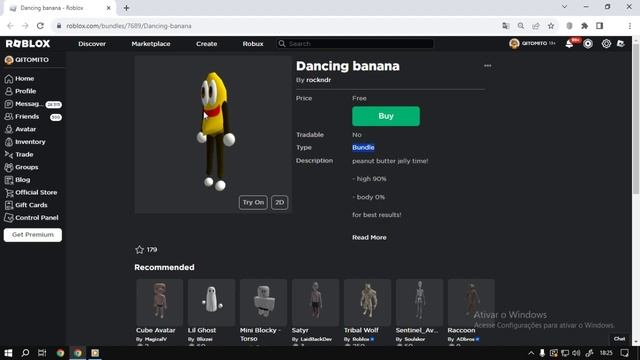The image size is (640, 360).
Task: Select the highlighted Bundle type text
Action: tap(363, 147)
